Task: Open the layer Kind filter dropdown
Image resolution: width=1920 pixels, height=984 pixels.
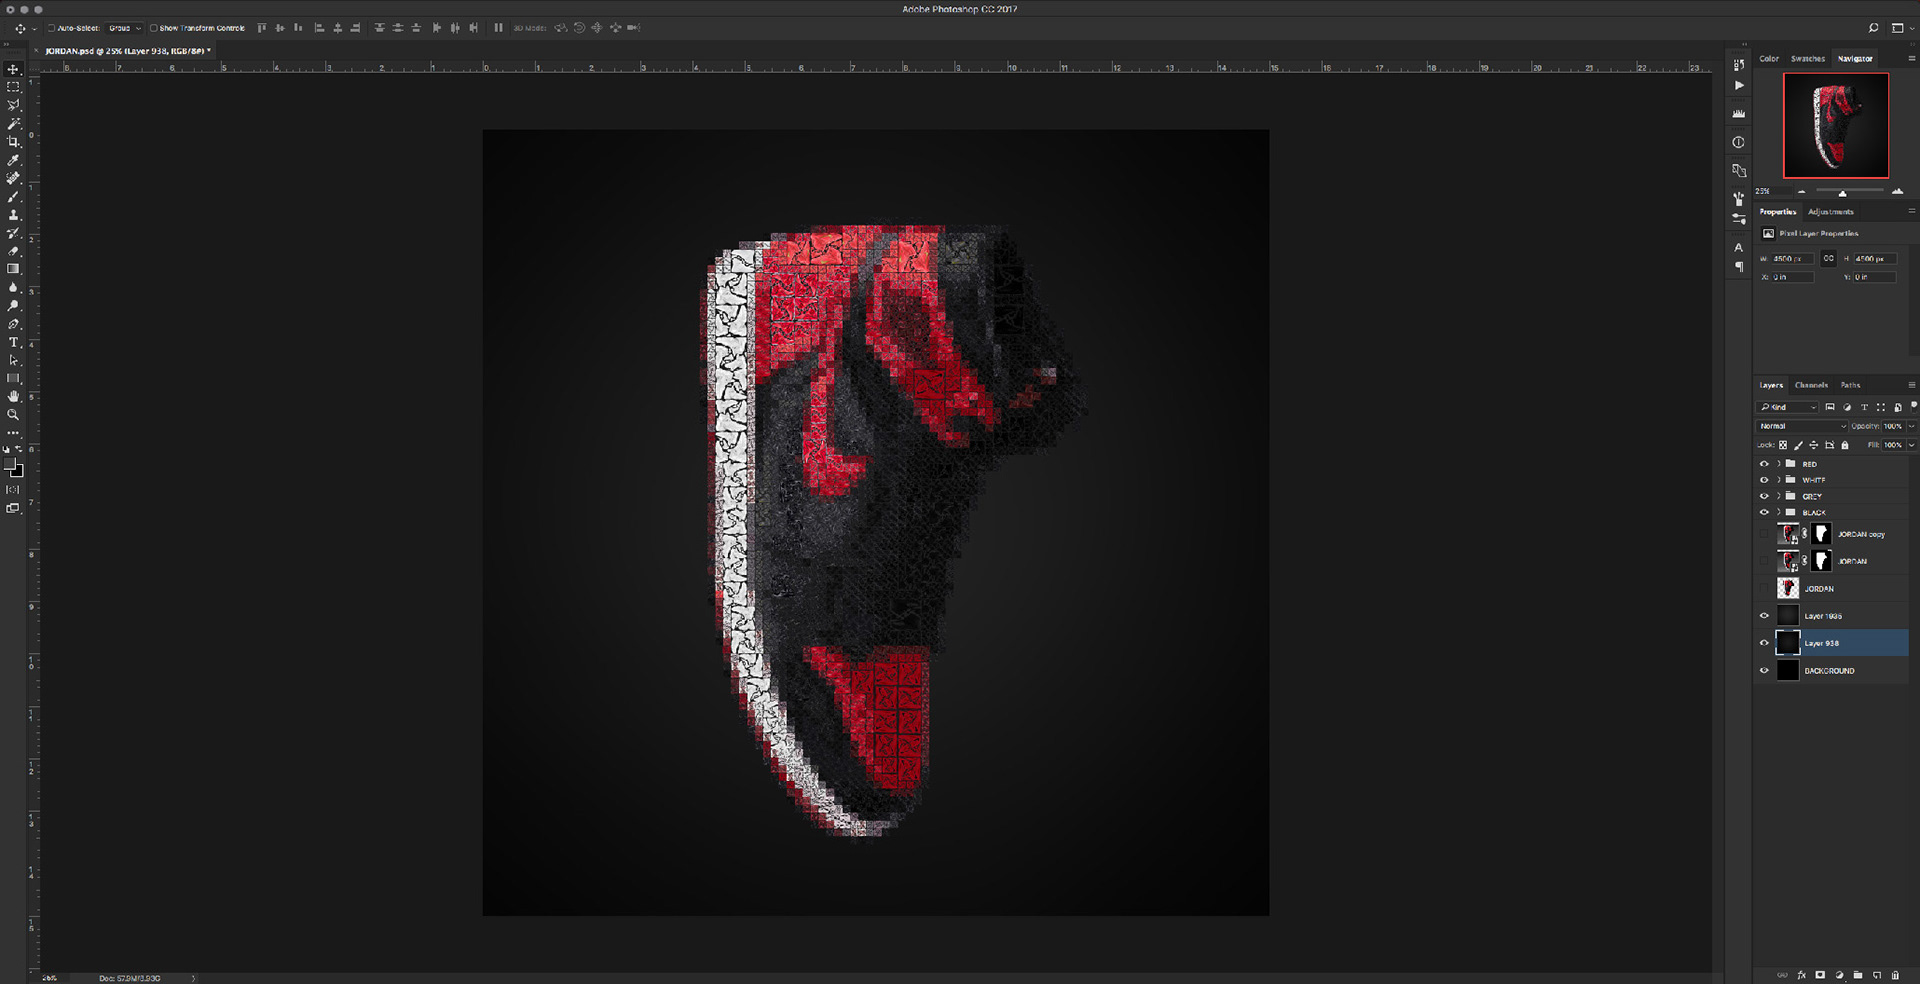Action: click(1788, 407)
